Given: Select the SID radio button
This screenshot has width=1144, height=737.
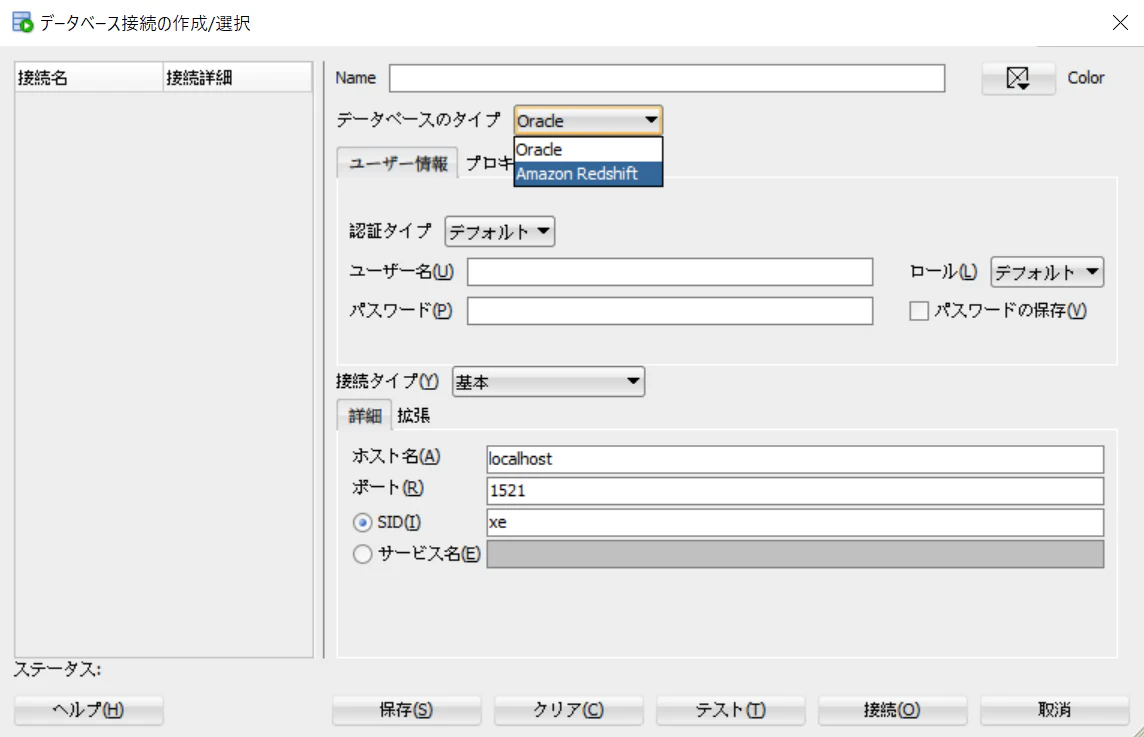Looking at the screenshot, I should tap(362, 522).
